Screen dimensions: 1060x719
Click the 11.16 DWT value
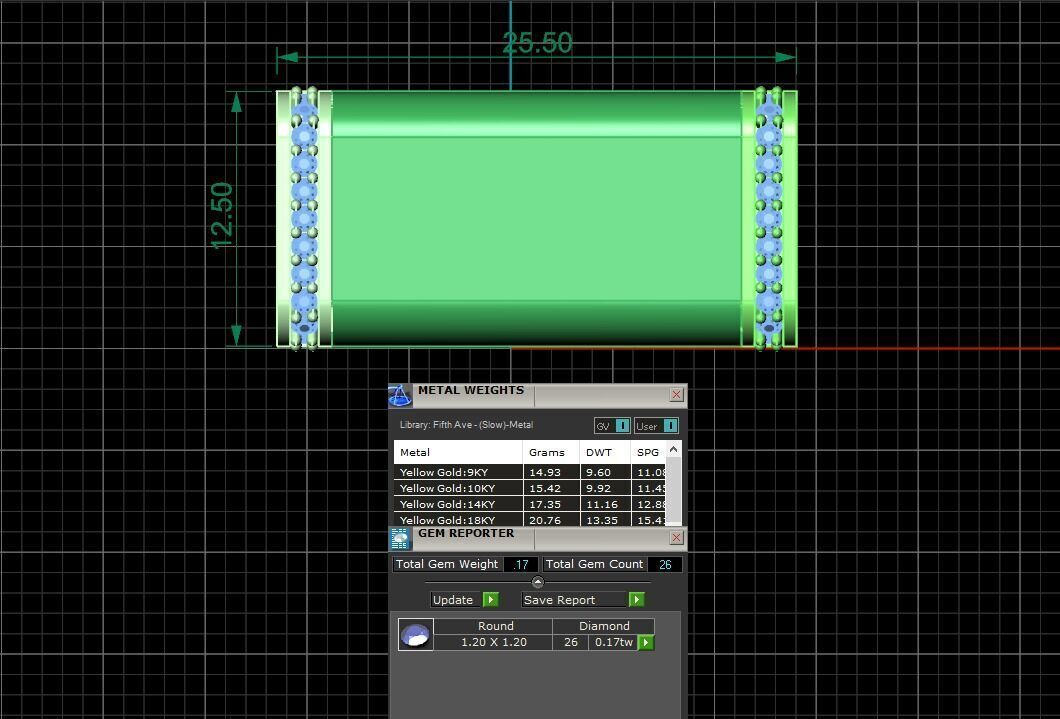pyautogui.click(x=602, y=504)
